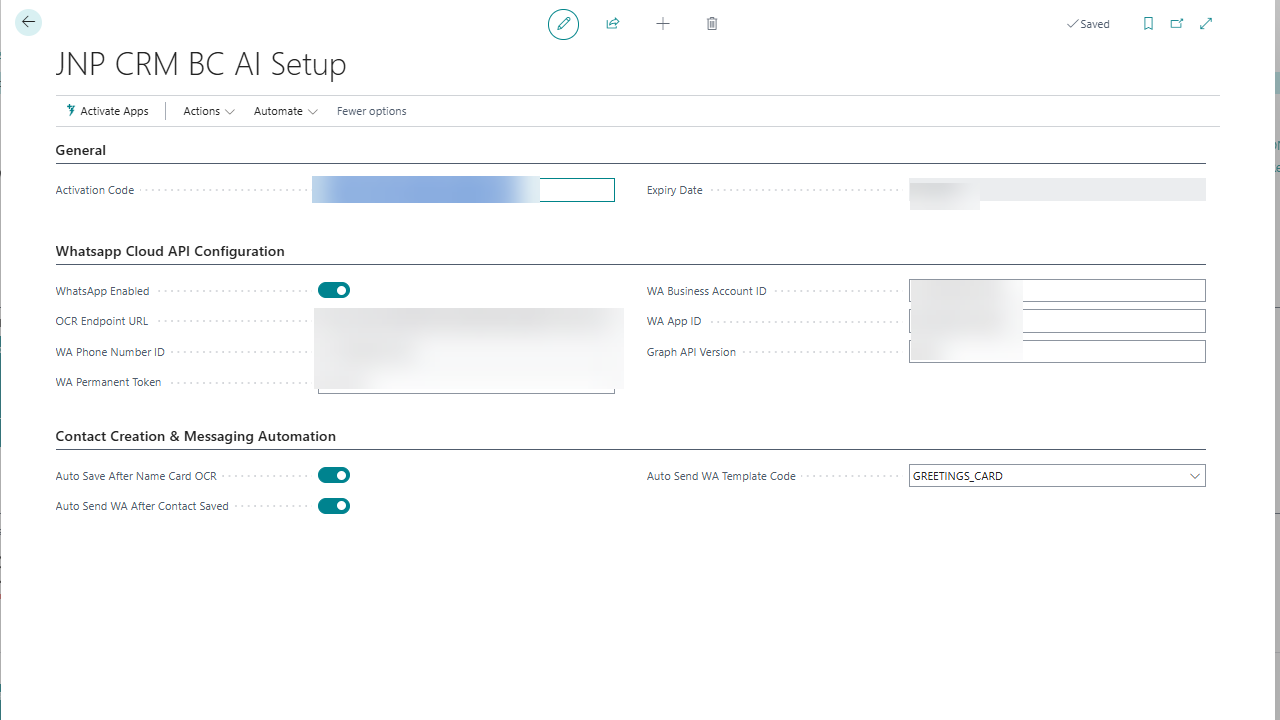Collapse Whatsapp Cloud API Configuration section

point(170,251)
